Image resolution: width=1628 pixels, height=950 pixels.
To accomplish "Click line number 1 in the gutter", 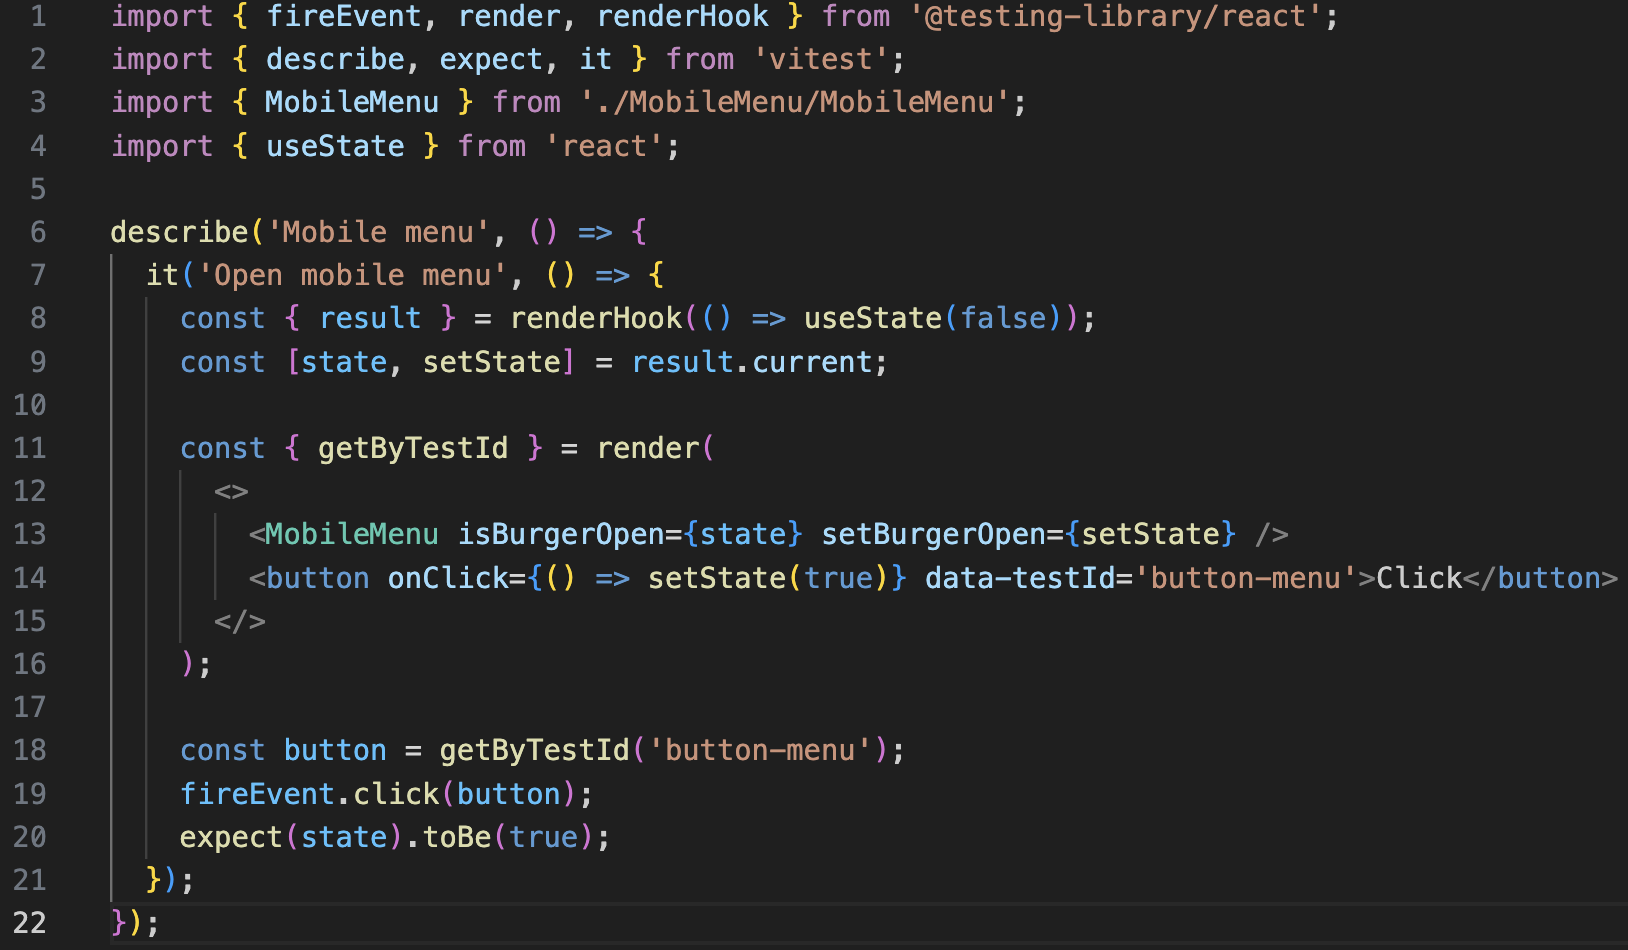I will tap(38, 16).
